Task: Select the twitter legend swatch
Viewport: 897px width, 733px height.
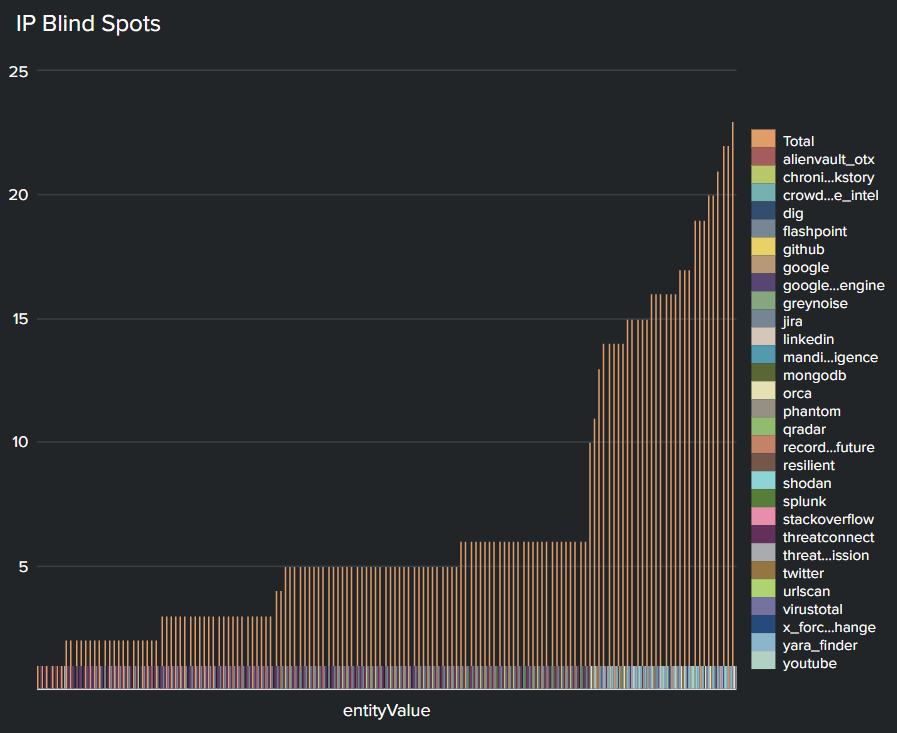Action: [763, 571]
